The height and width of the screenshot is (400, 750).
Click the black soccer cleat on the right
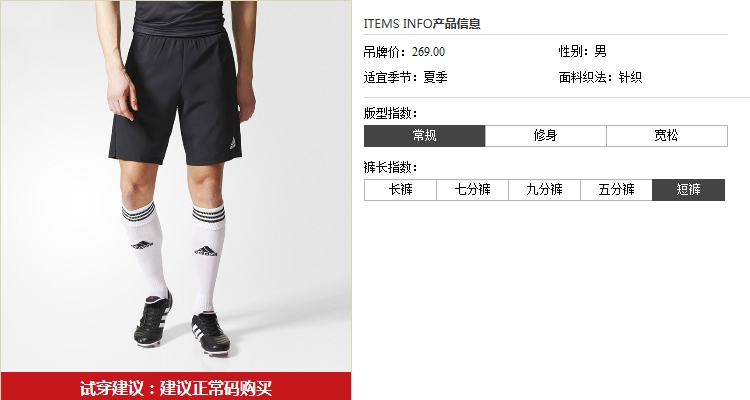tap(210, 333)
